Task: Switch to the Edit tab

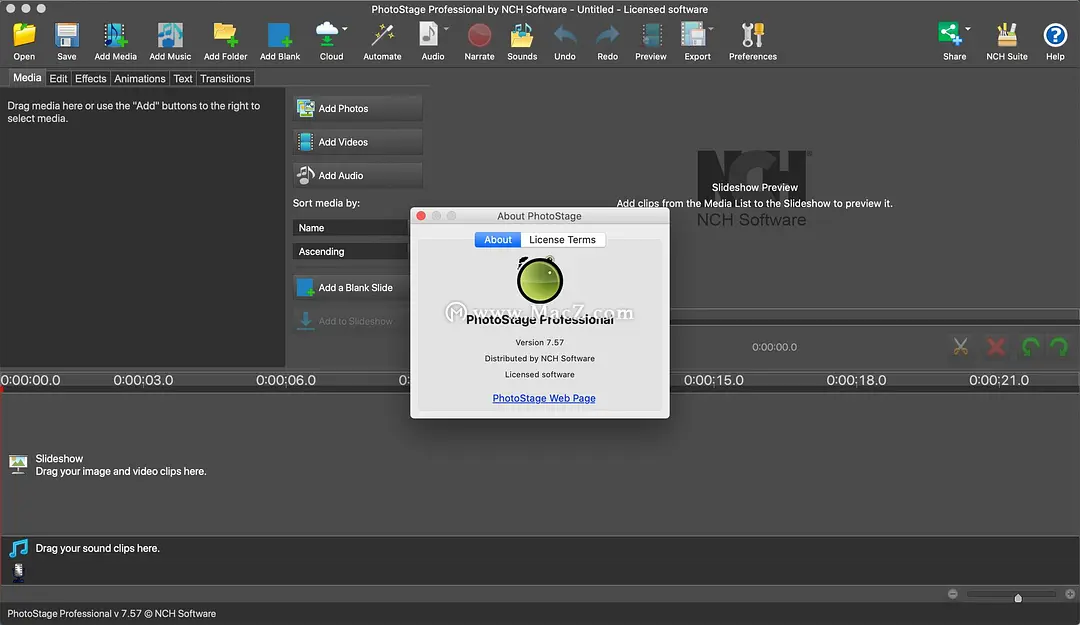Action: point(59,79)
